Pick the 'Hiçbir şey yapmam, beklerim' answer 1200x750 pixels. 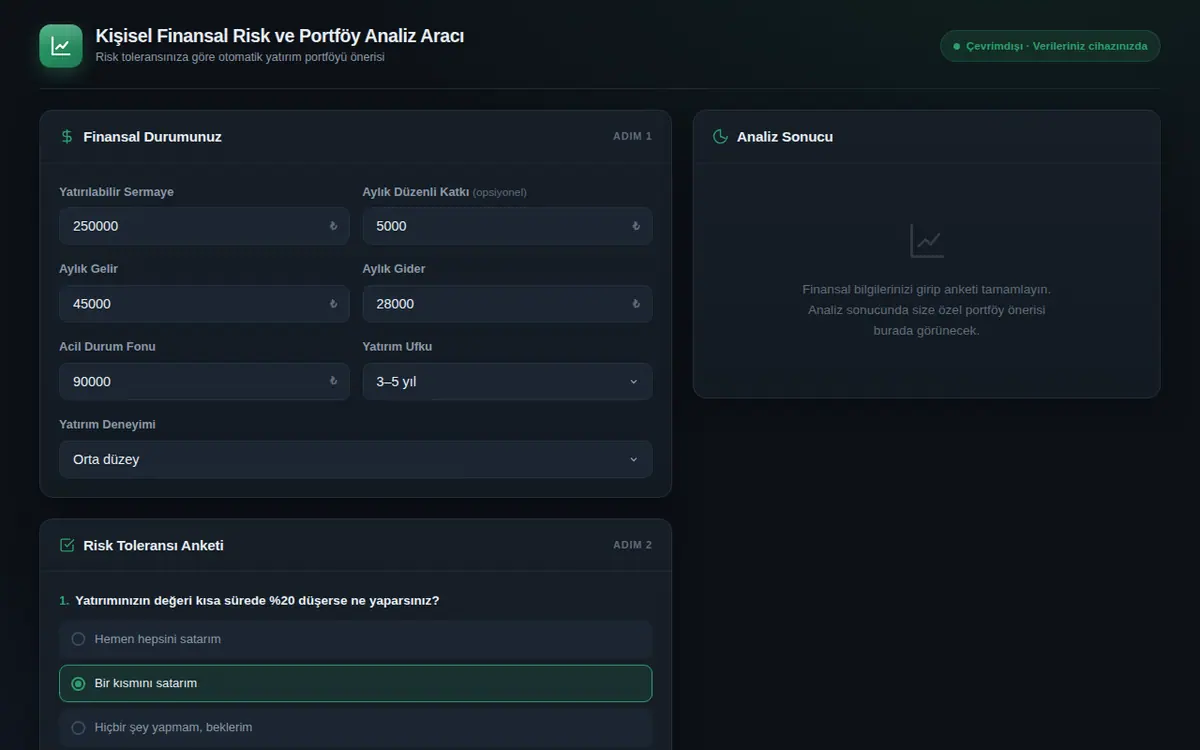tap(356, 727)
